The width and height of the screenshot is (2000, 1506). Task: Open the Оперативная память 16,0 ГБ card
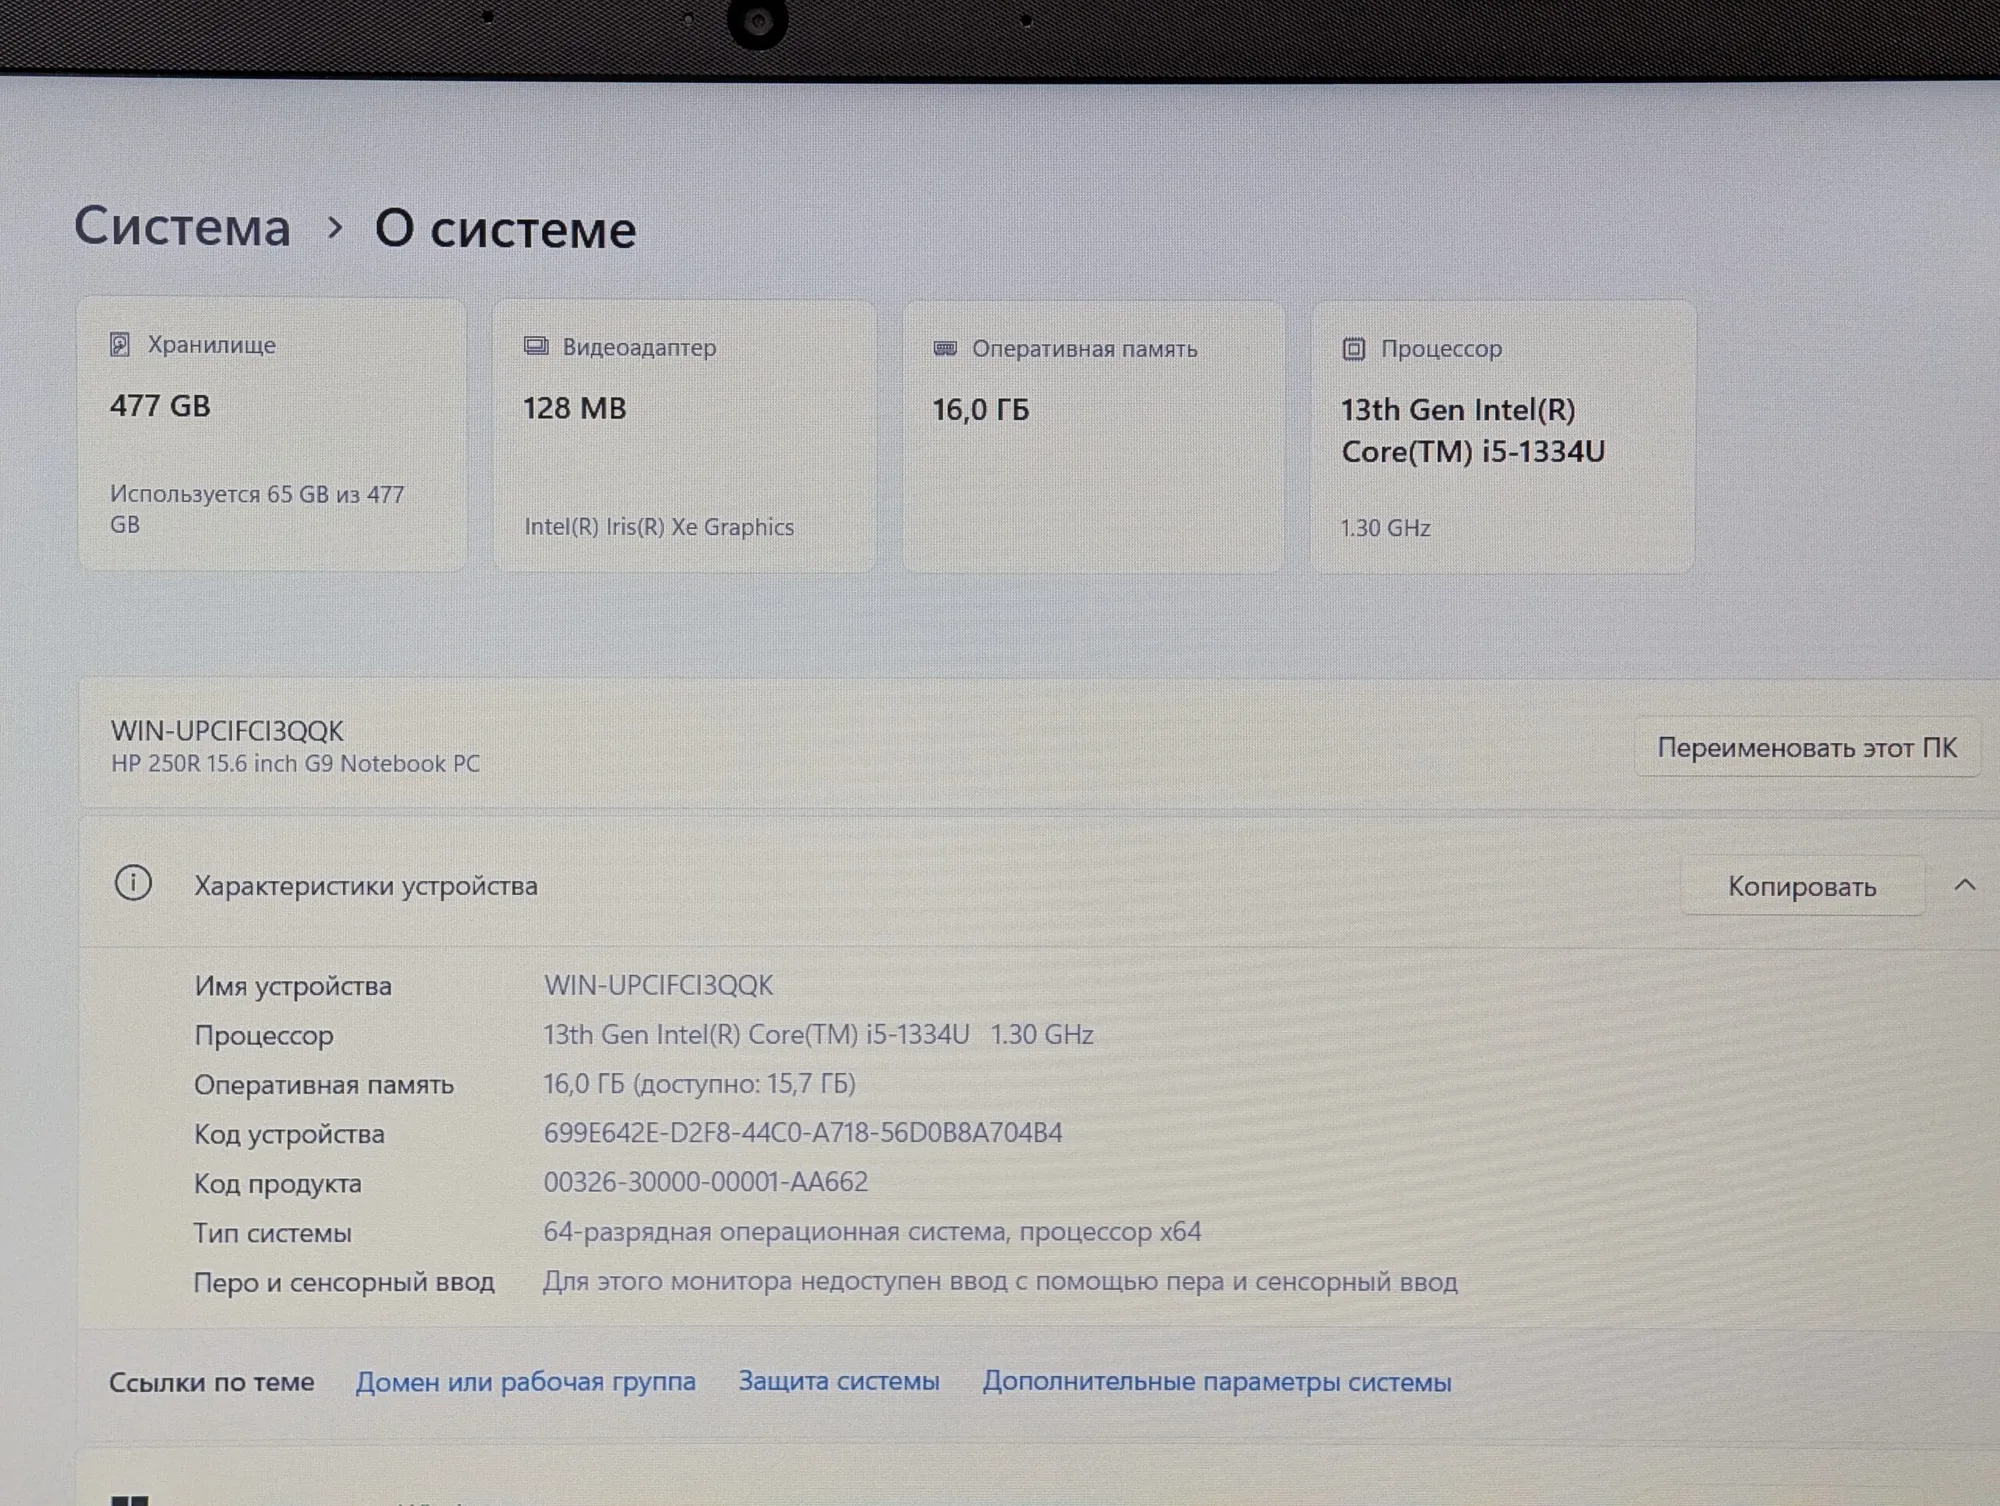click(x=1093, y=437)
